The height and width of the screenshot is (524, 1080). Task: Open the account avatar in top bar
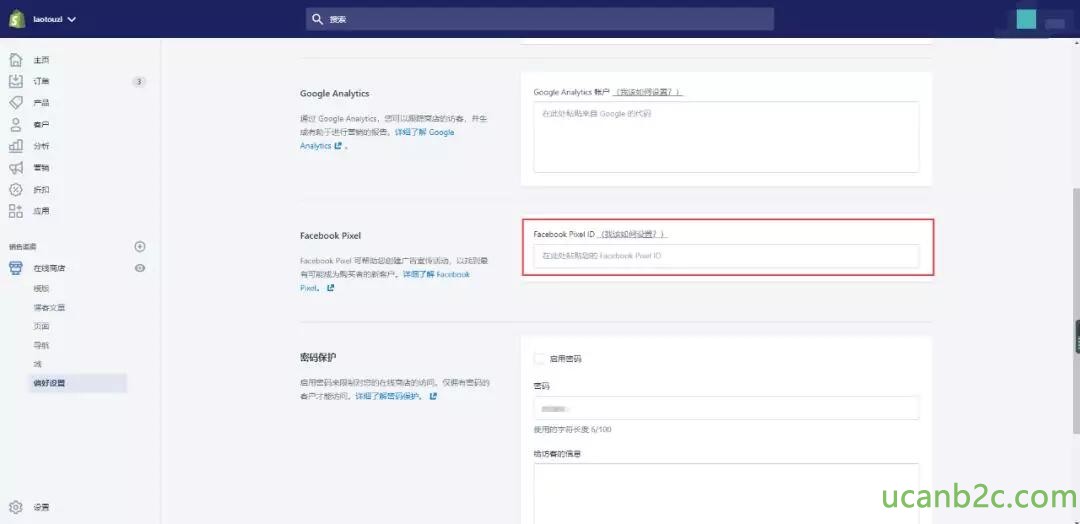[1026, 19]
